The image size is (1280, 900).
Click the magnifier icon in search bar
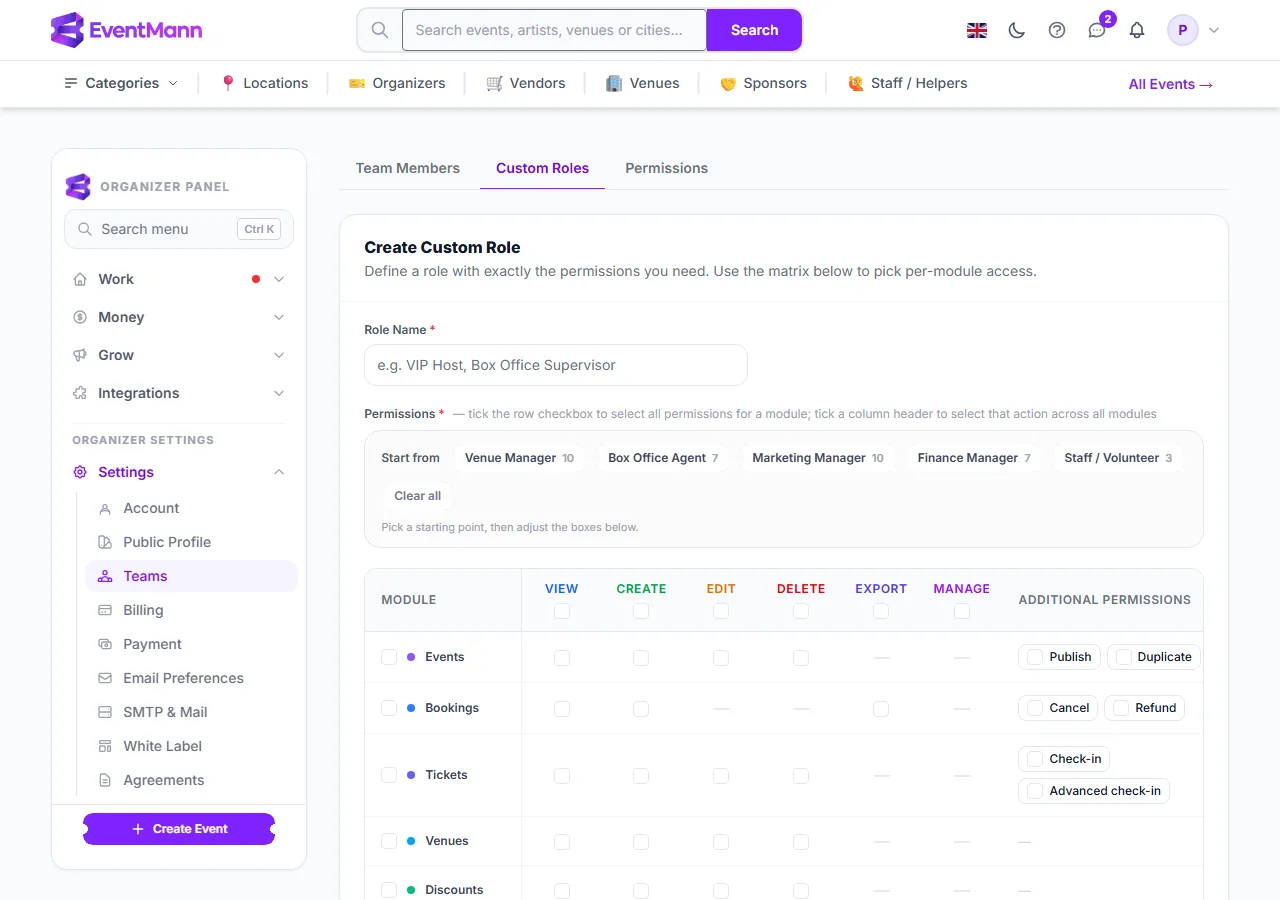click(380, 30)
